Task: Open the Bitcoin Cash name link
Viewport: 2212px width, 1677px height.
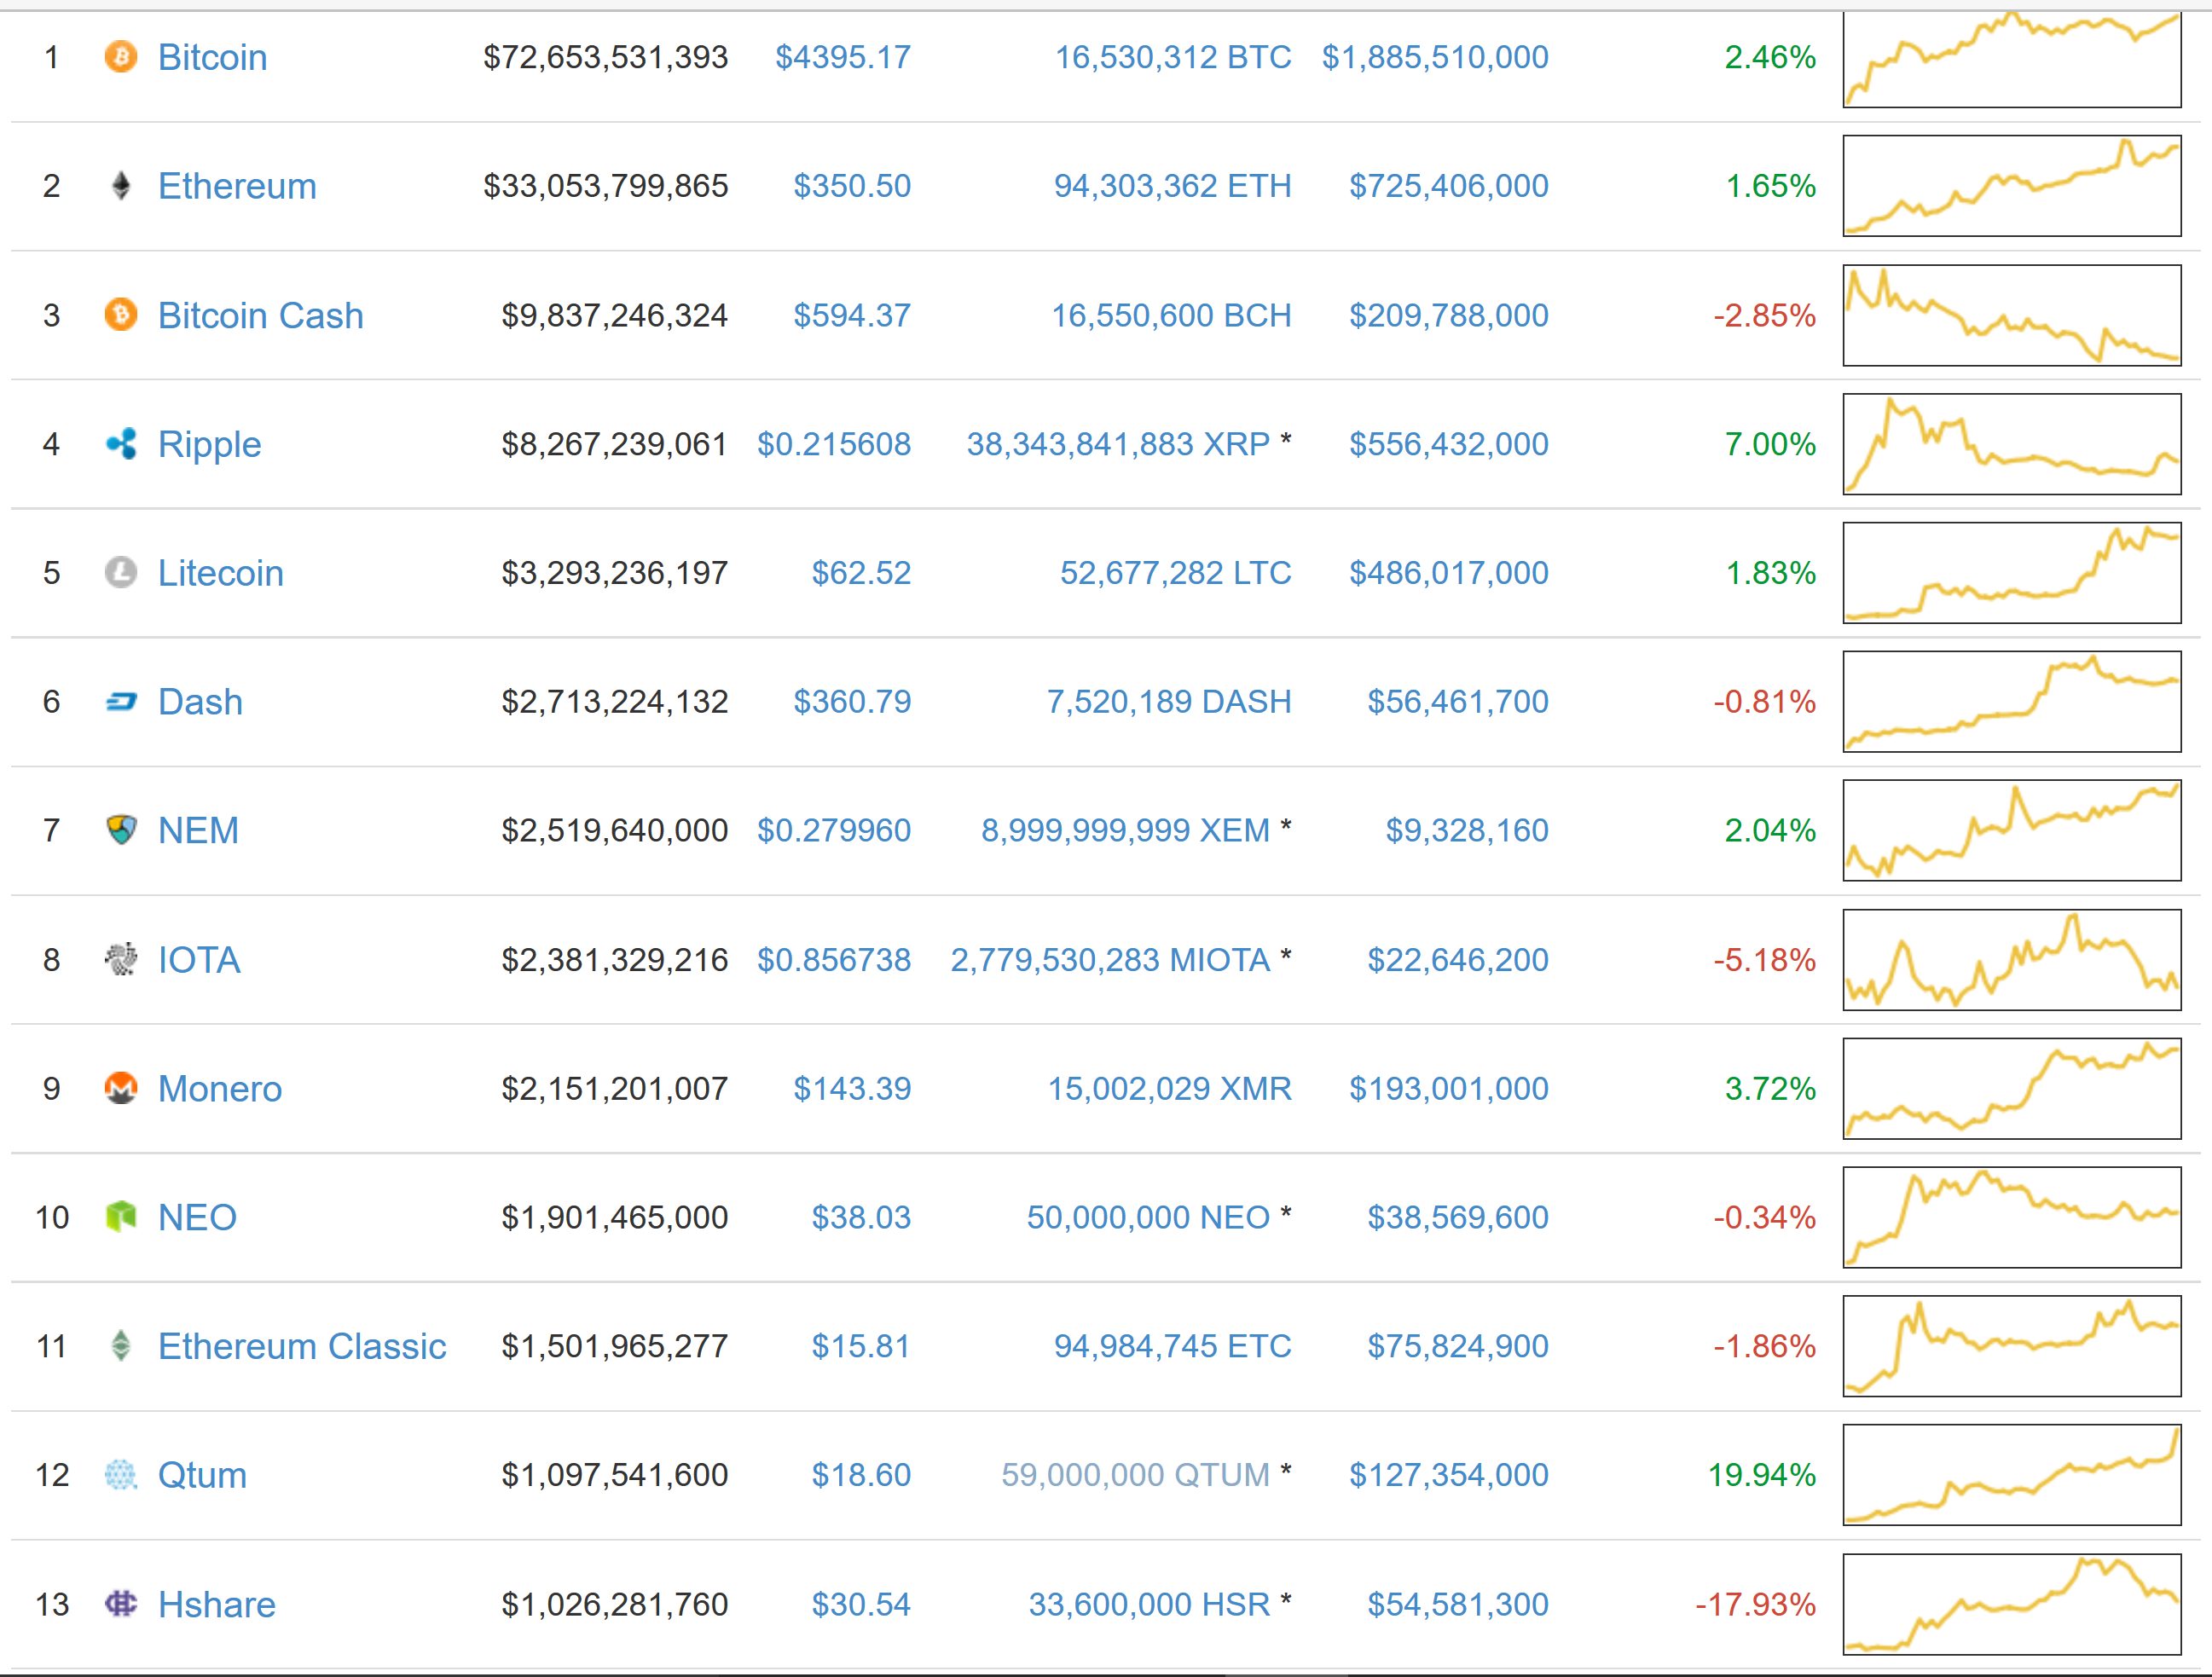Action: pos(261,315)
